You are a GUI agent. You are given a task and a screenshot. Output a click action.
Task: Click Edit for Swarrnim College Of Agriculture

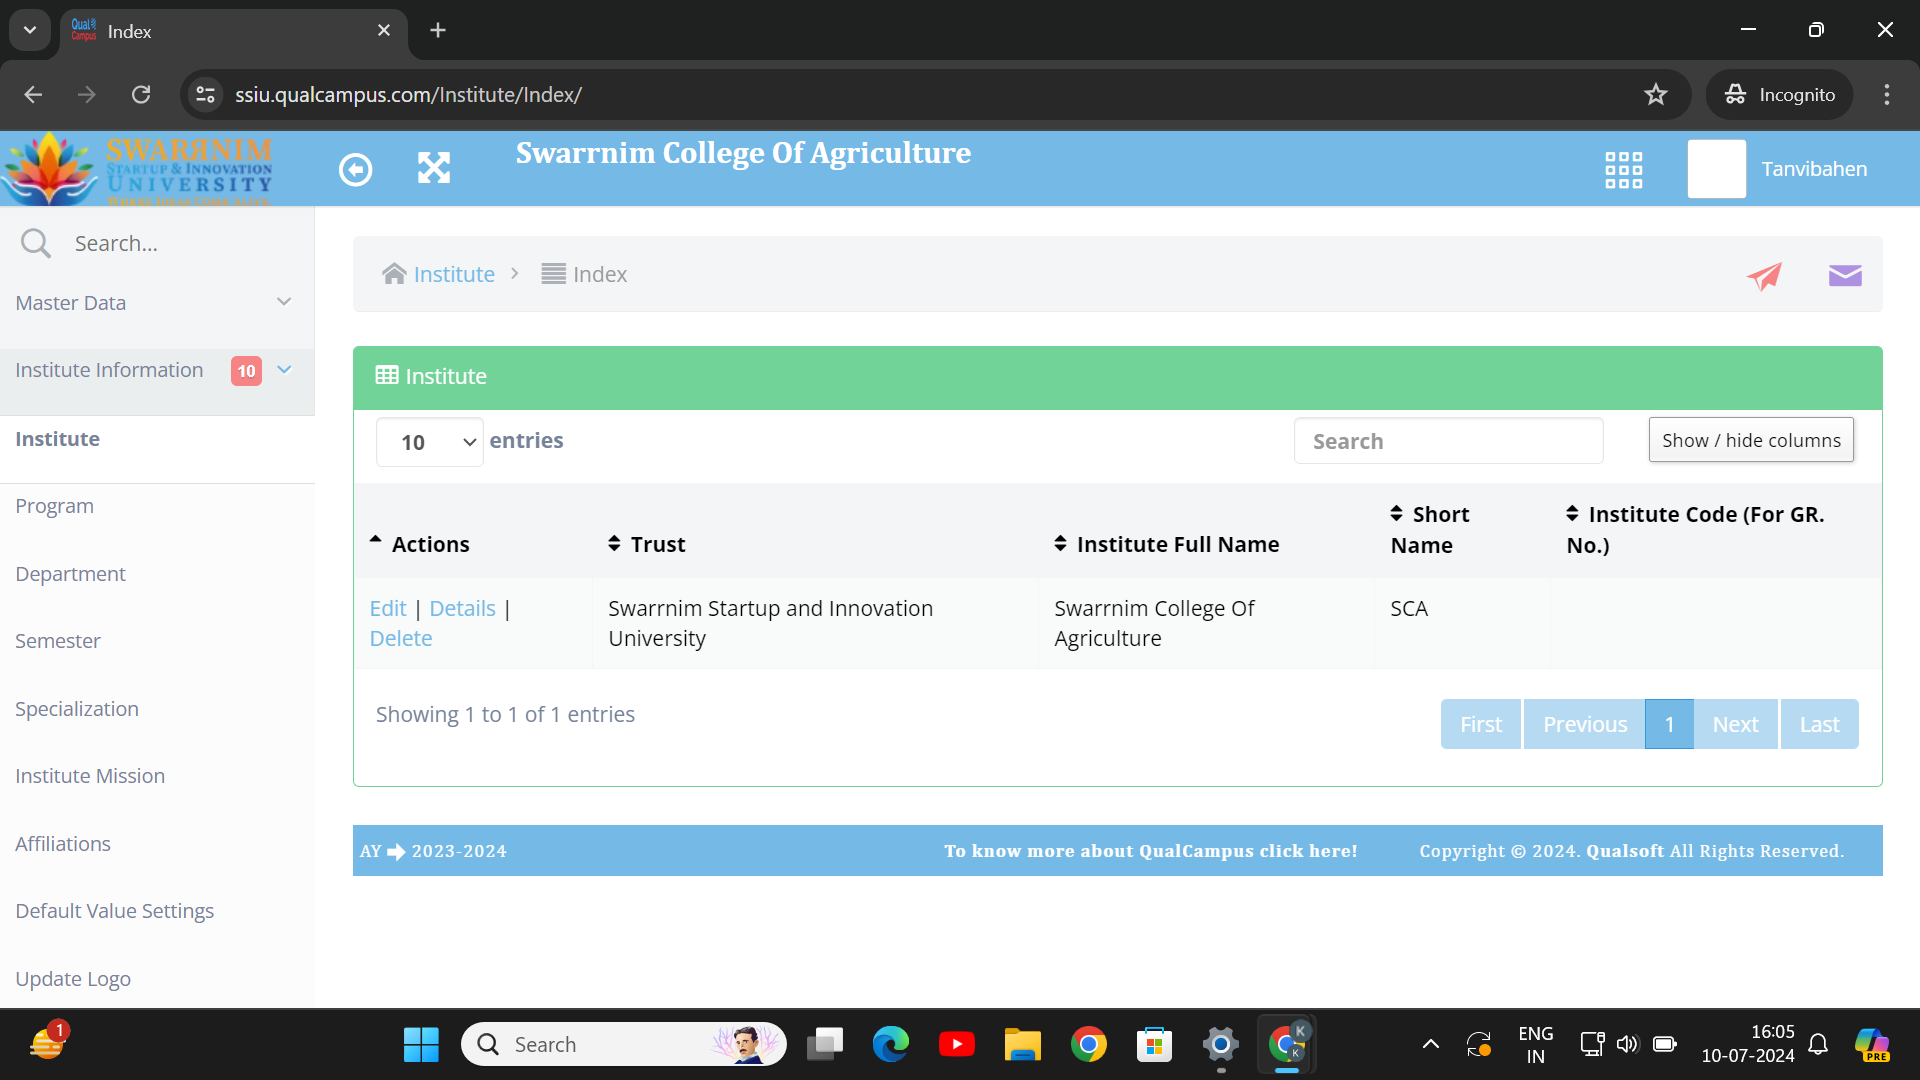click(388, 608)
